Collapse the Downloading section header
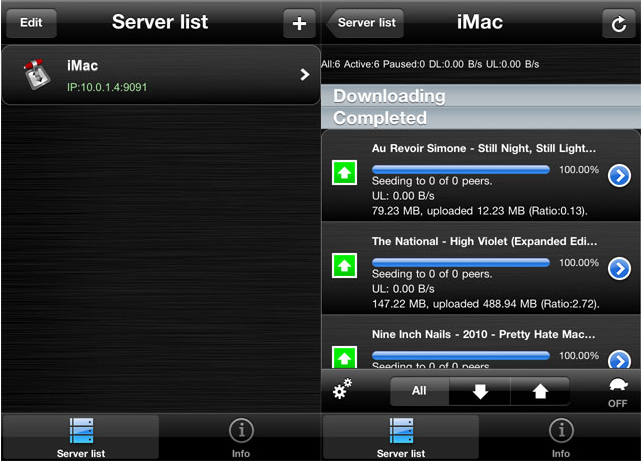This screenshot has height=461, width=641. [x=481, y=96]
